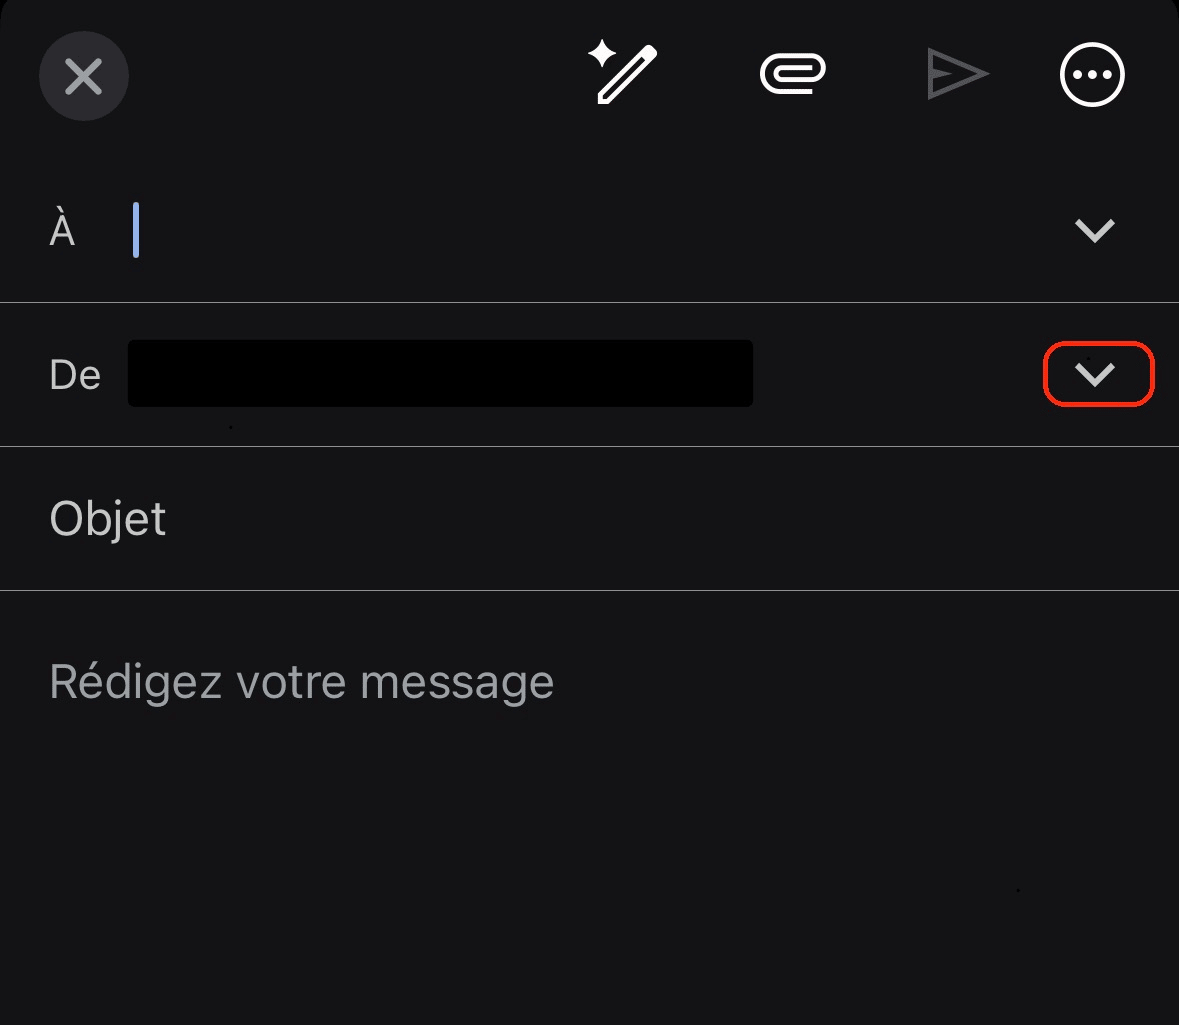
Task: Select the De sender address field
Action: coord(440,374)
